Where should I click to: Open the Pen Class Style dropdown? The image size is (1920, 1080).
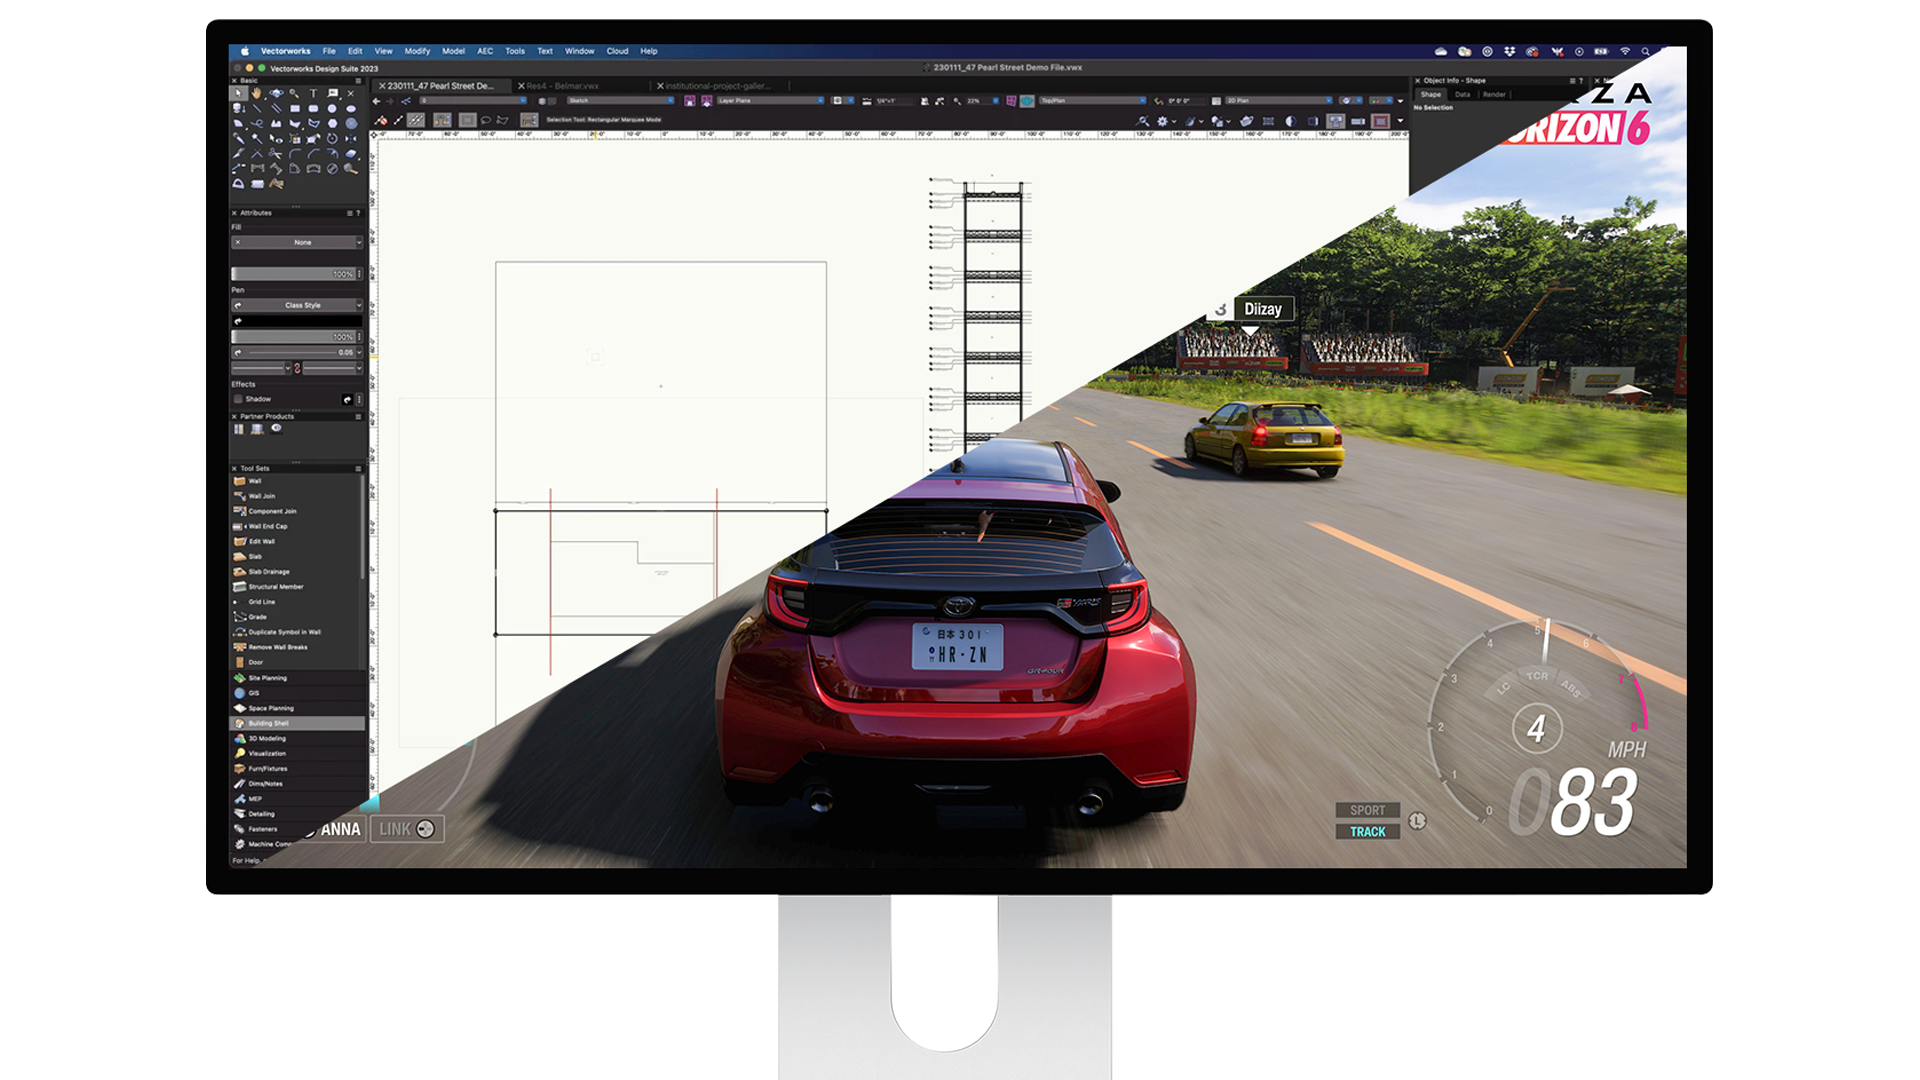coord(297,305)
